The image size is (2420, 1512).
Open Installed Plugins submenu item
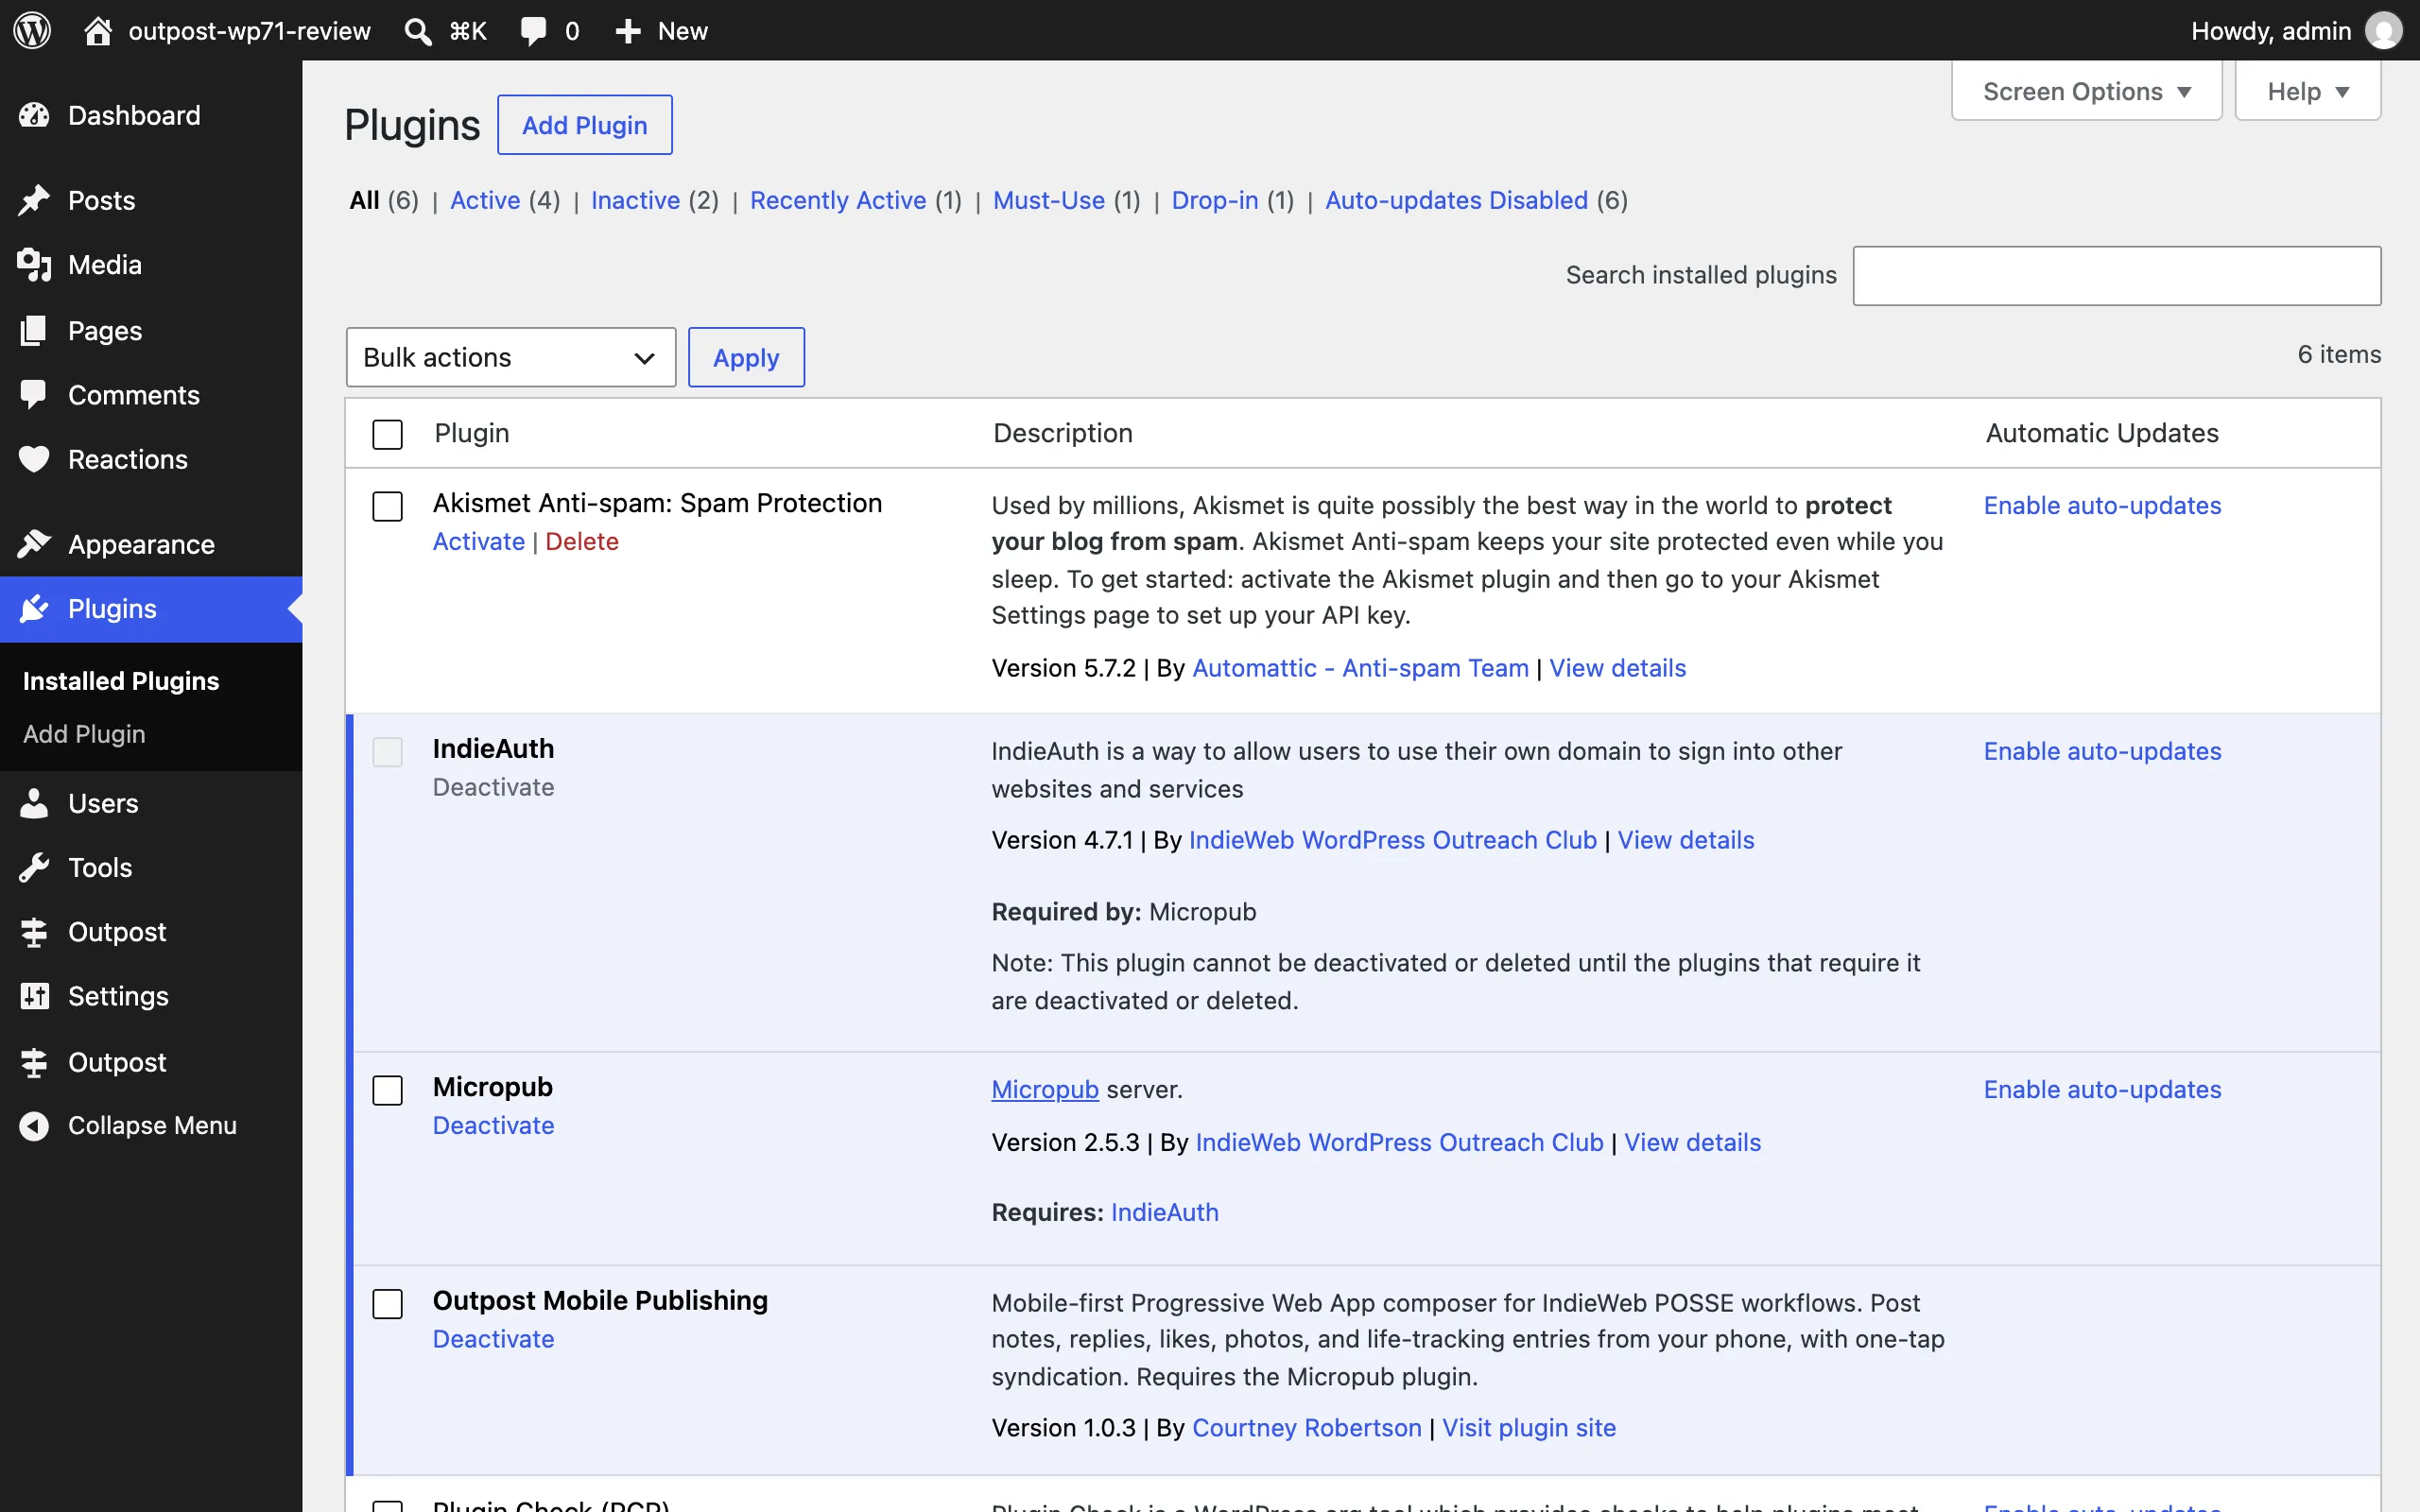click(121, 681)
